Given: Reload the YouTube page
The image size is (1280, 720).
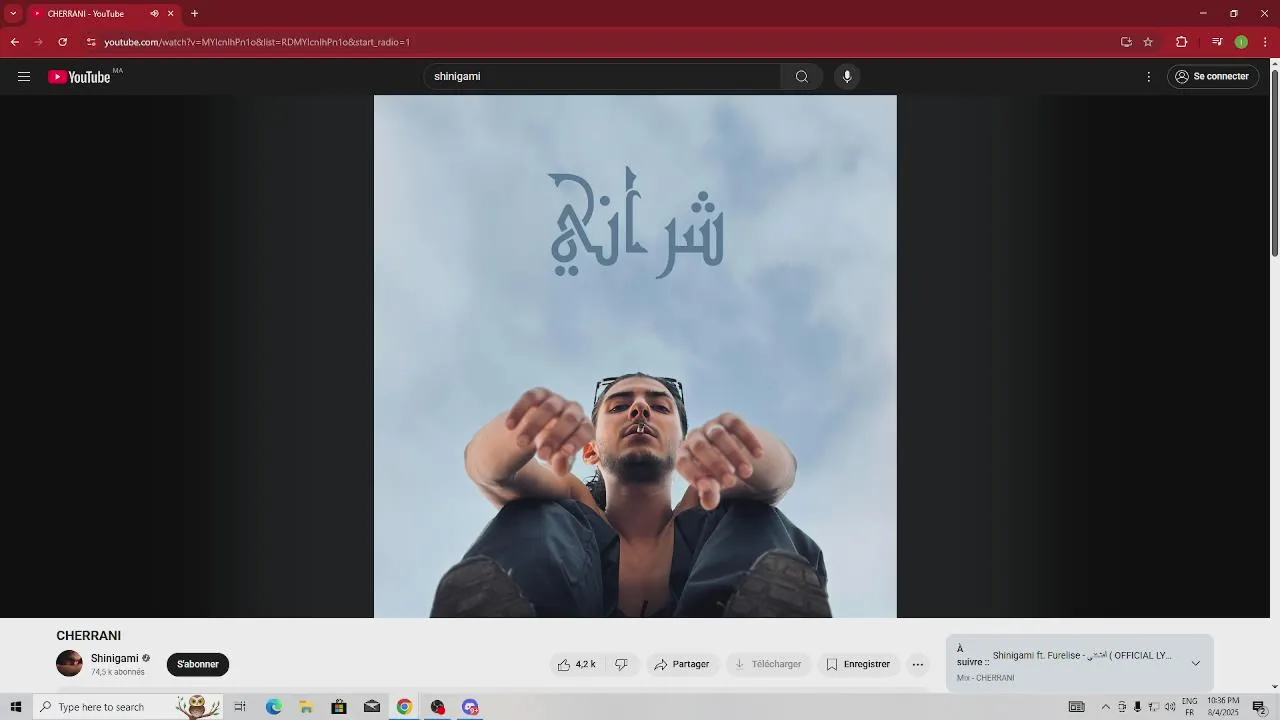Looking at the screenshot, I should pos(63,42).
